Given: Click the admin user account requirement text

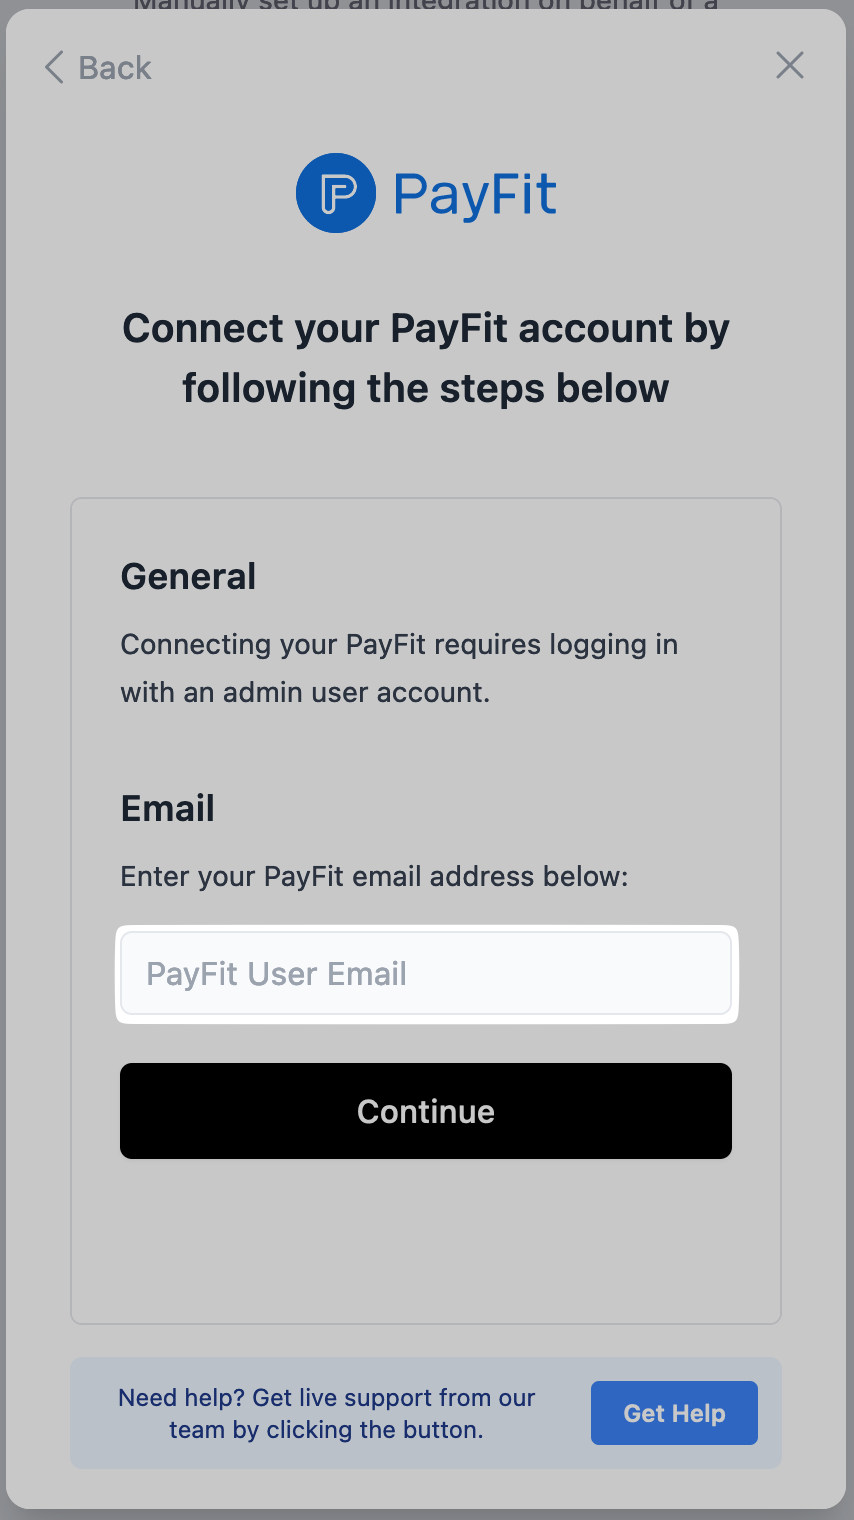Looking at the screenshot, I should pos(305,693).
